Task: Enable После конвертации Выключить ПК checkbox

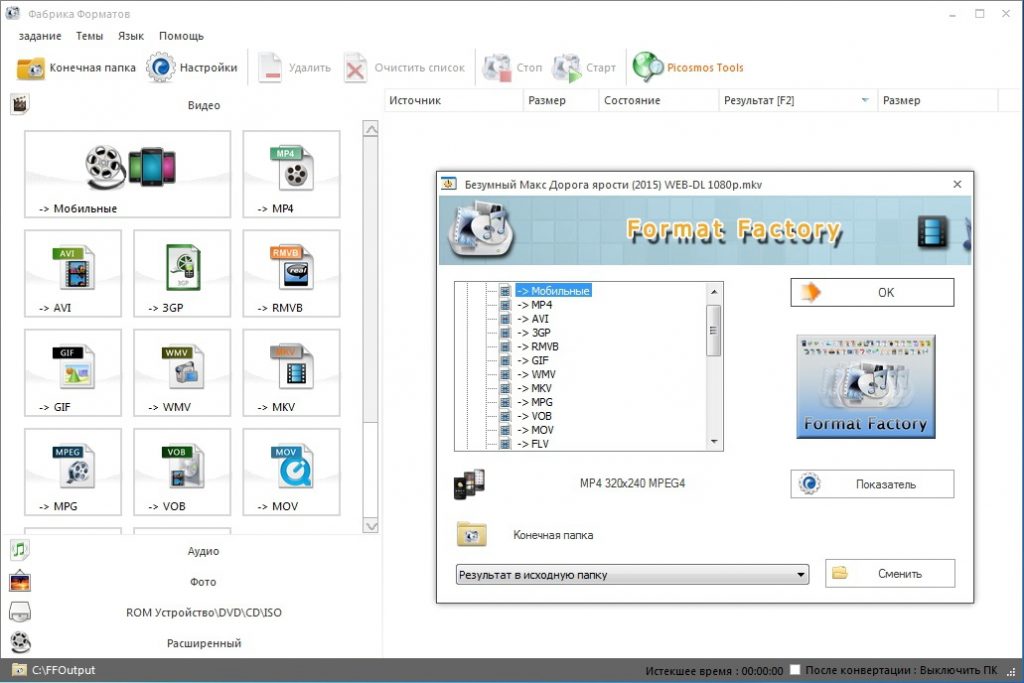Action: click(x=795, y=669)
